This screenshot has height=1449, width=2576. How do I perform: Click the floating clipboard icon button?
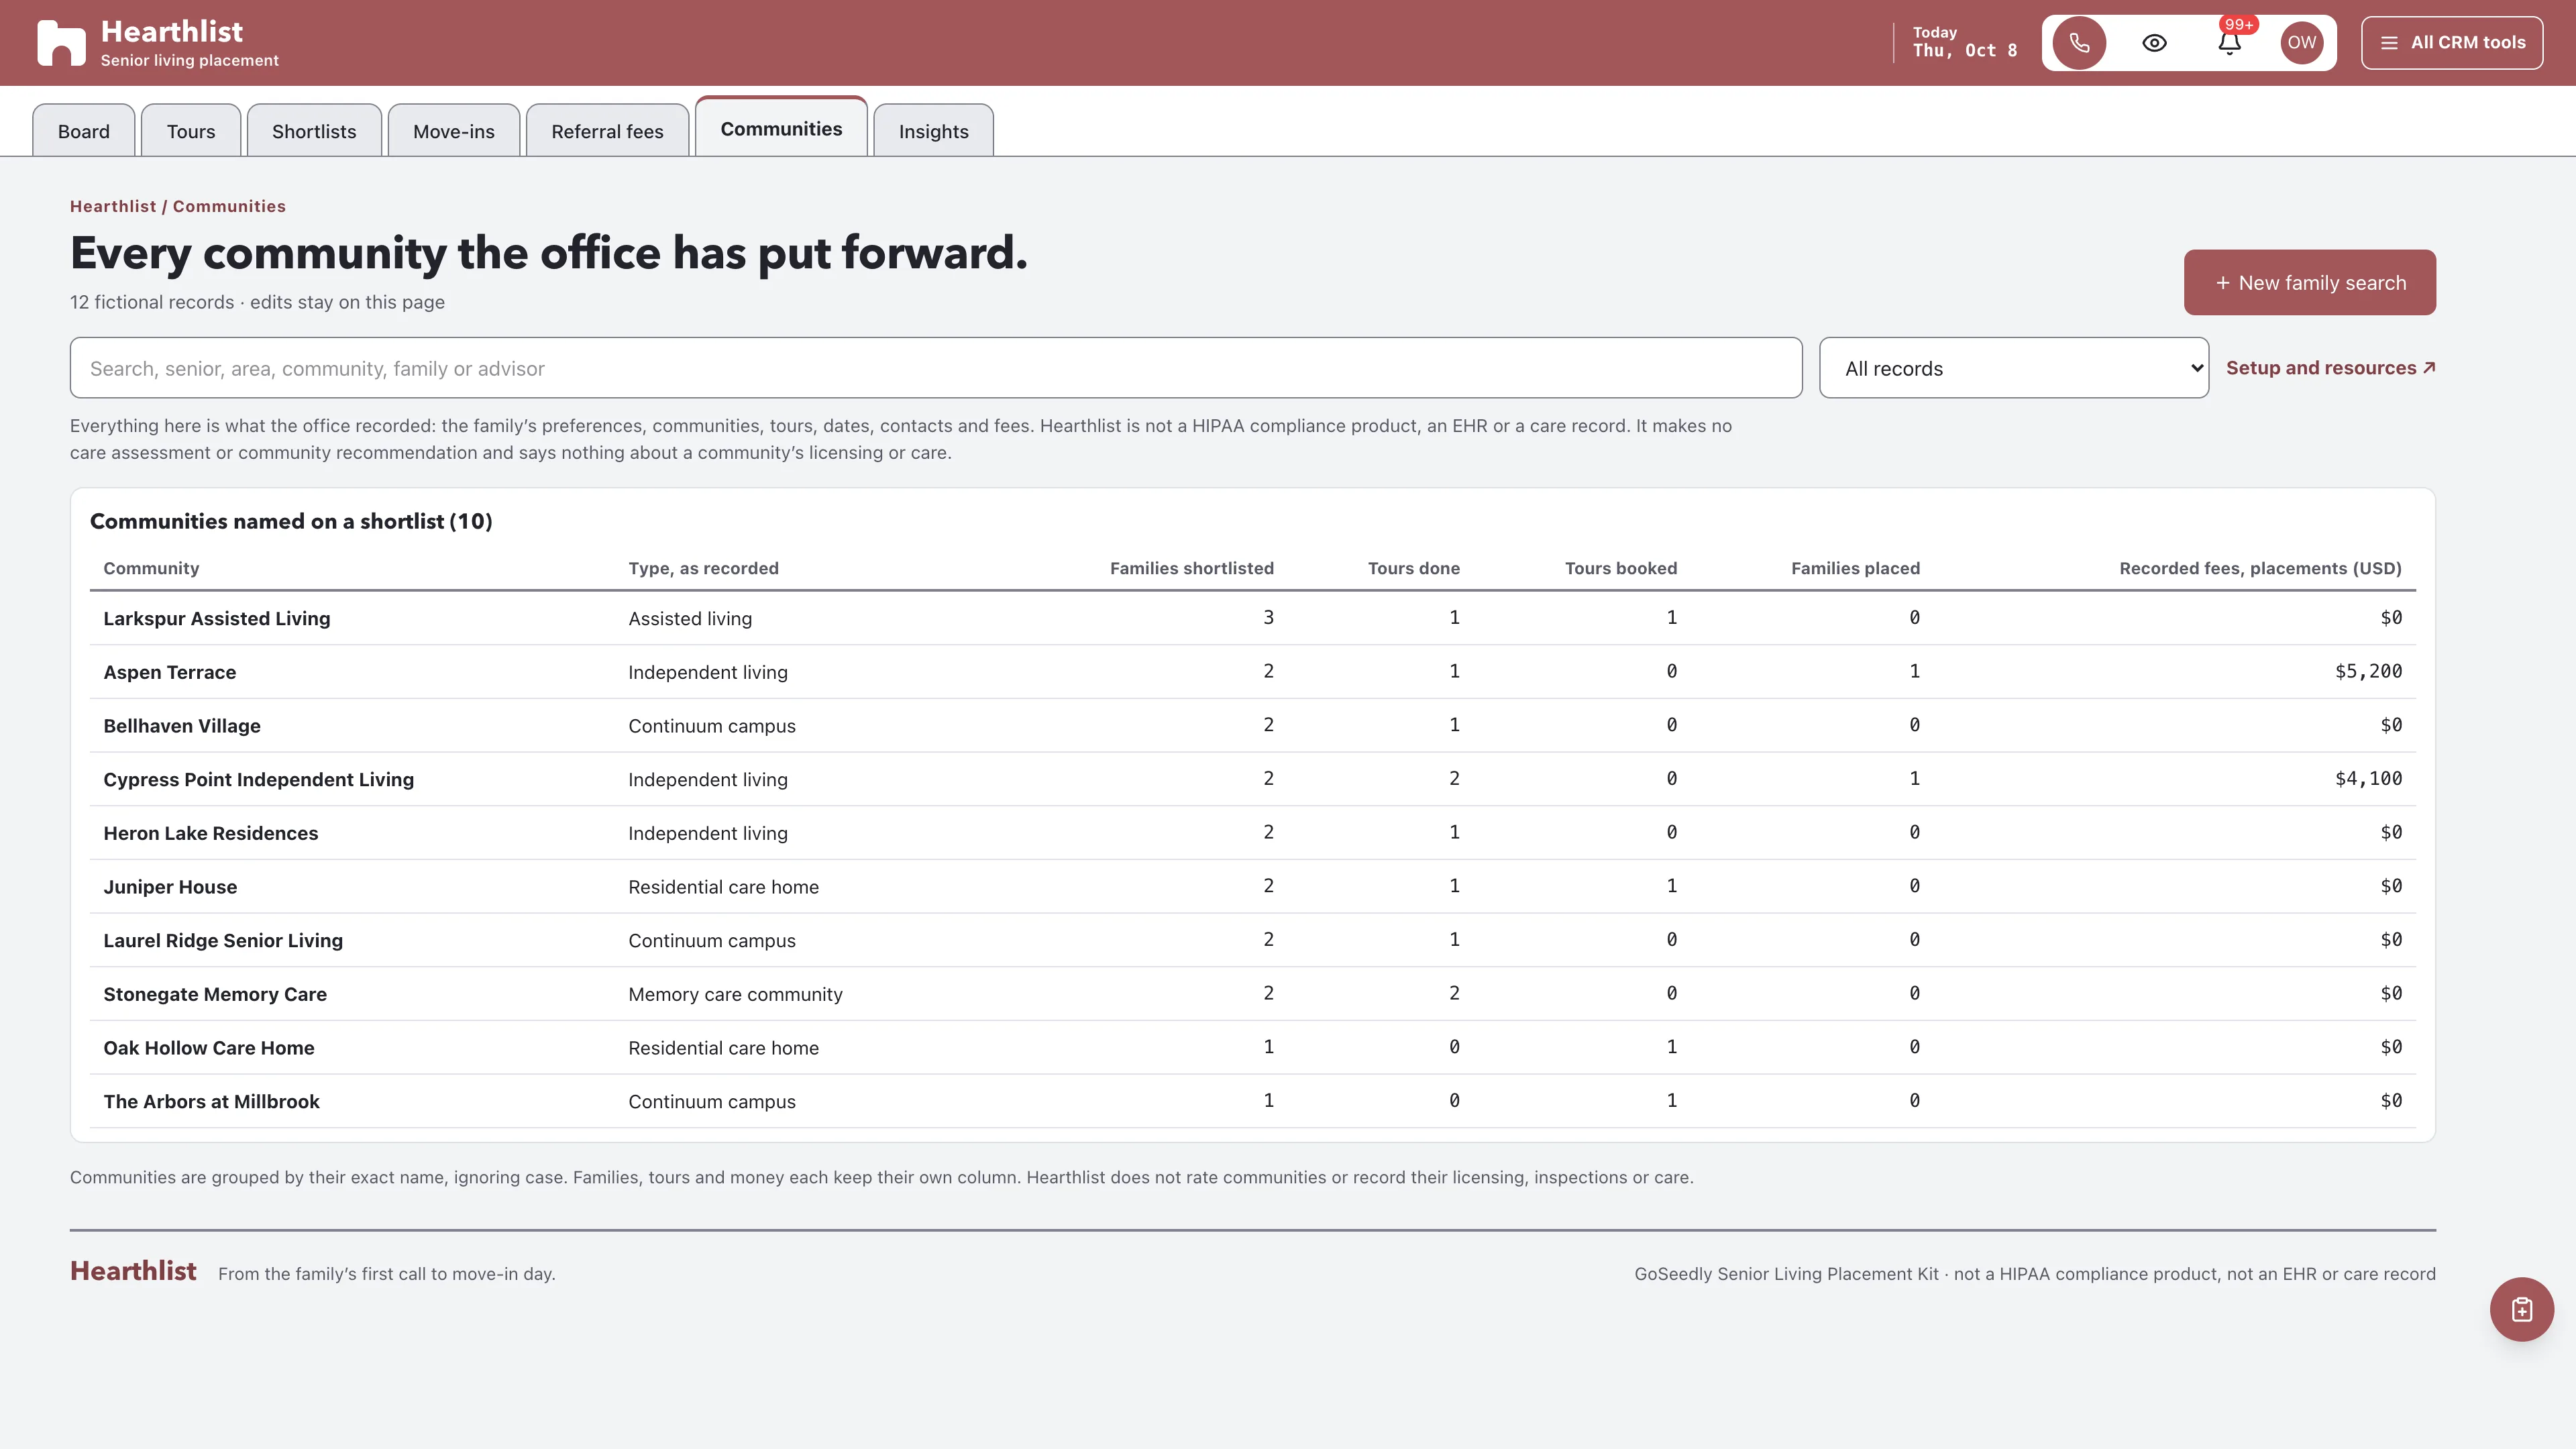pos(2521,1309)
